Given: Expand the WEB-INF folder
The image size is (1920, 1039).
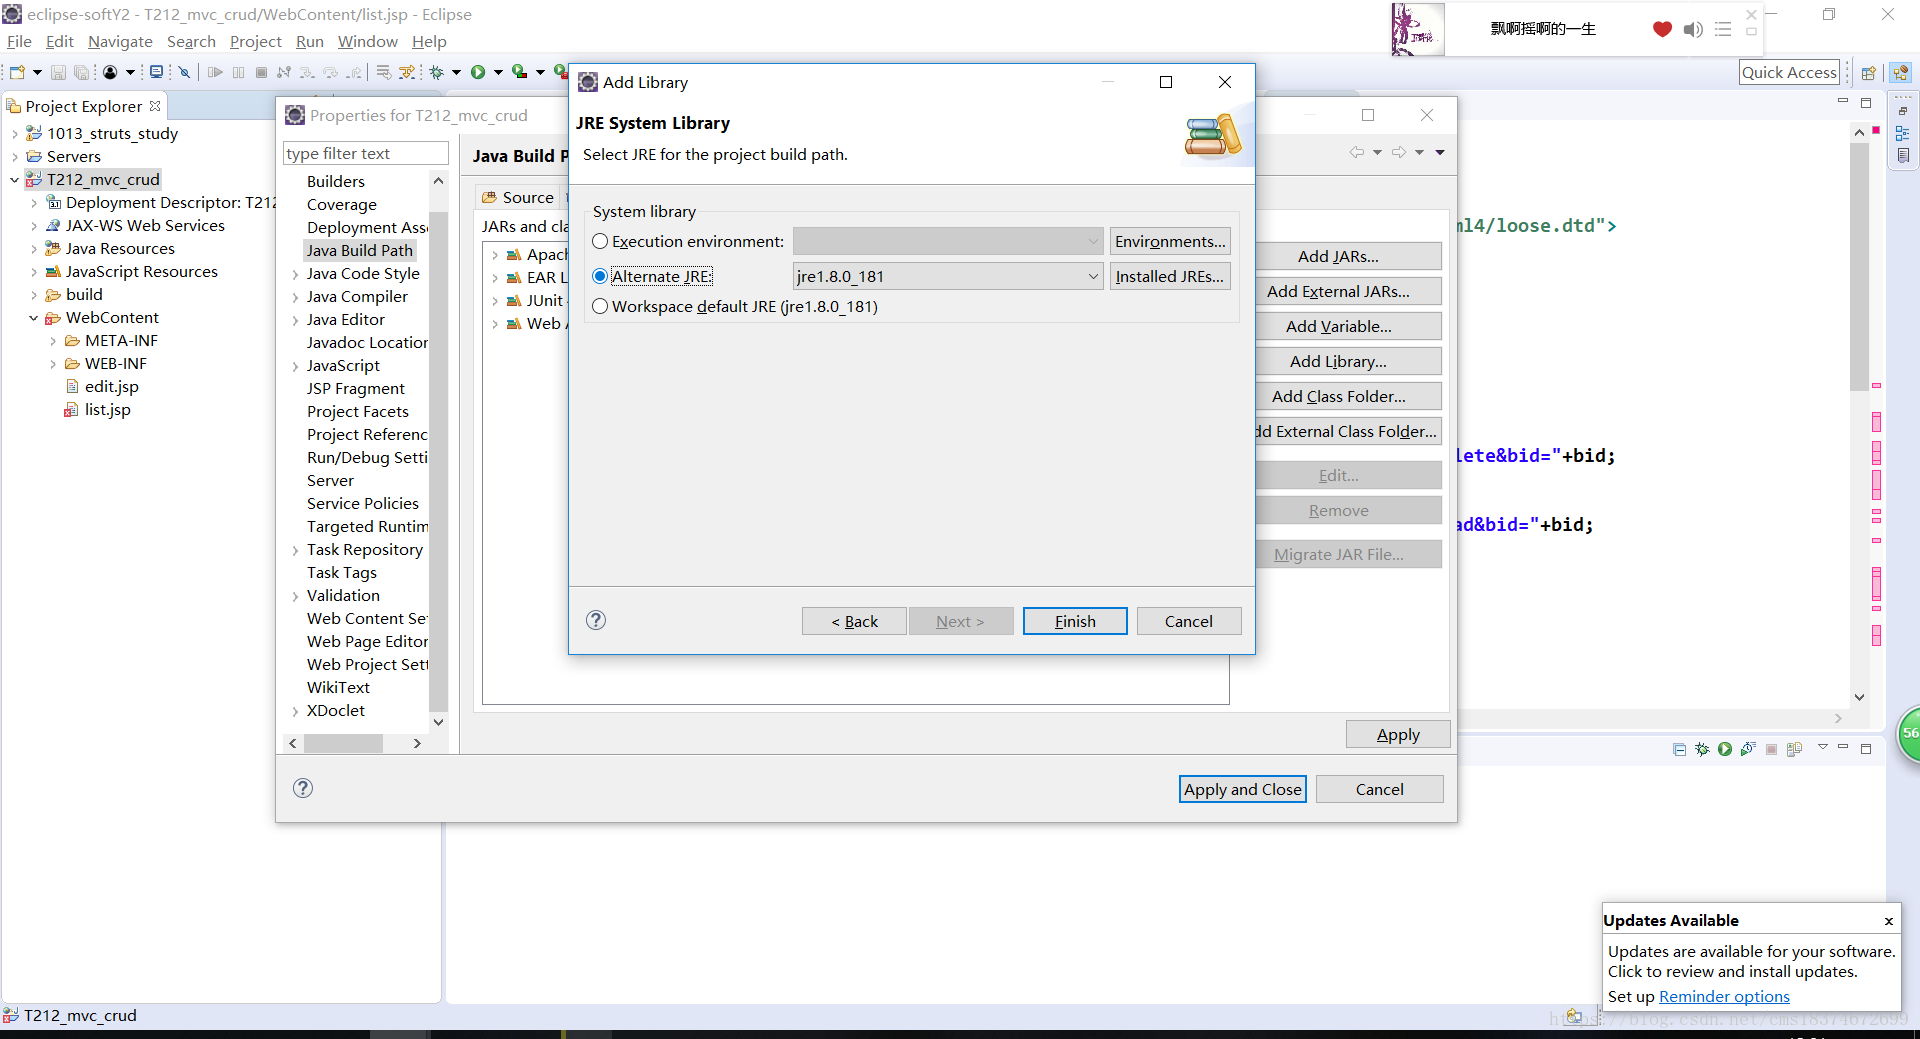Looking at the screenshot, I should tap(53, 364).
